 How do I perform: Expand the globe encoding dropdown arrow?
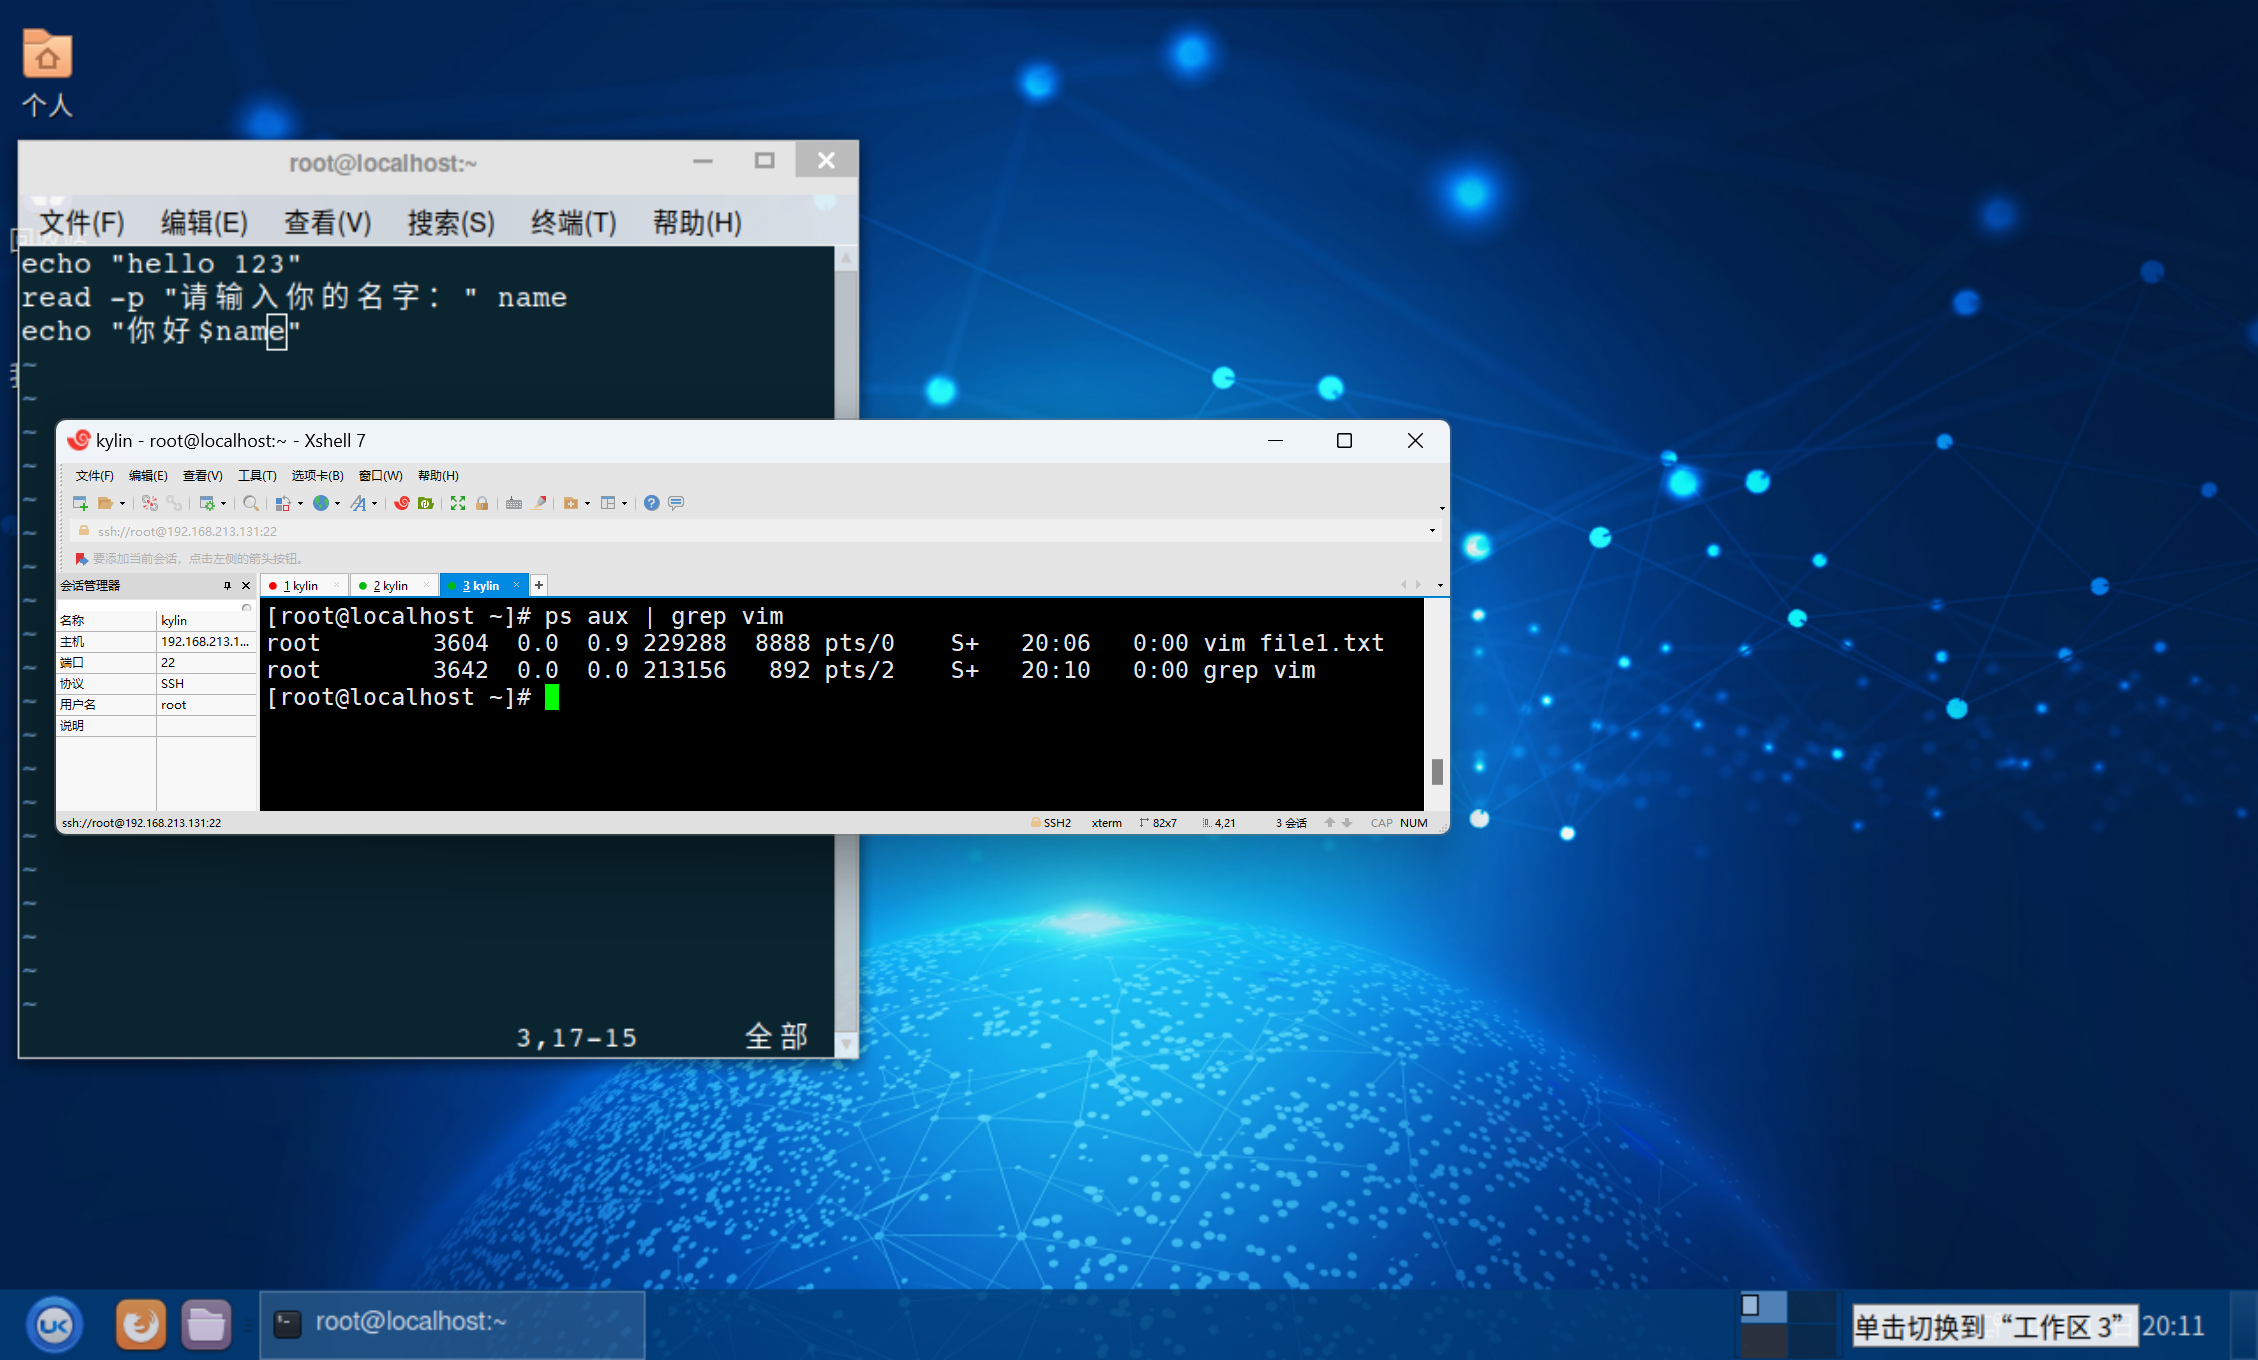pyautogui.click(x=337, y=504)
